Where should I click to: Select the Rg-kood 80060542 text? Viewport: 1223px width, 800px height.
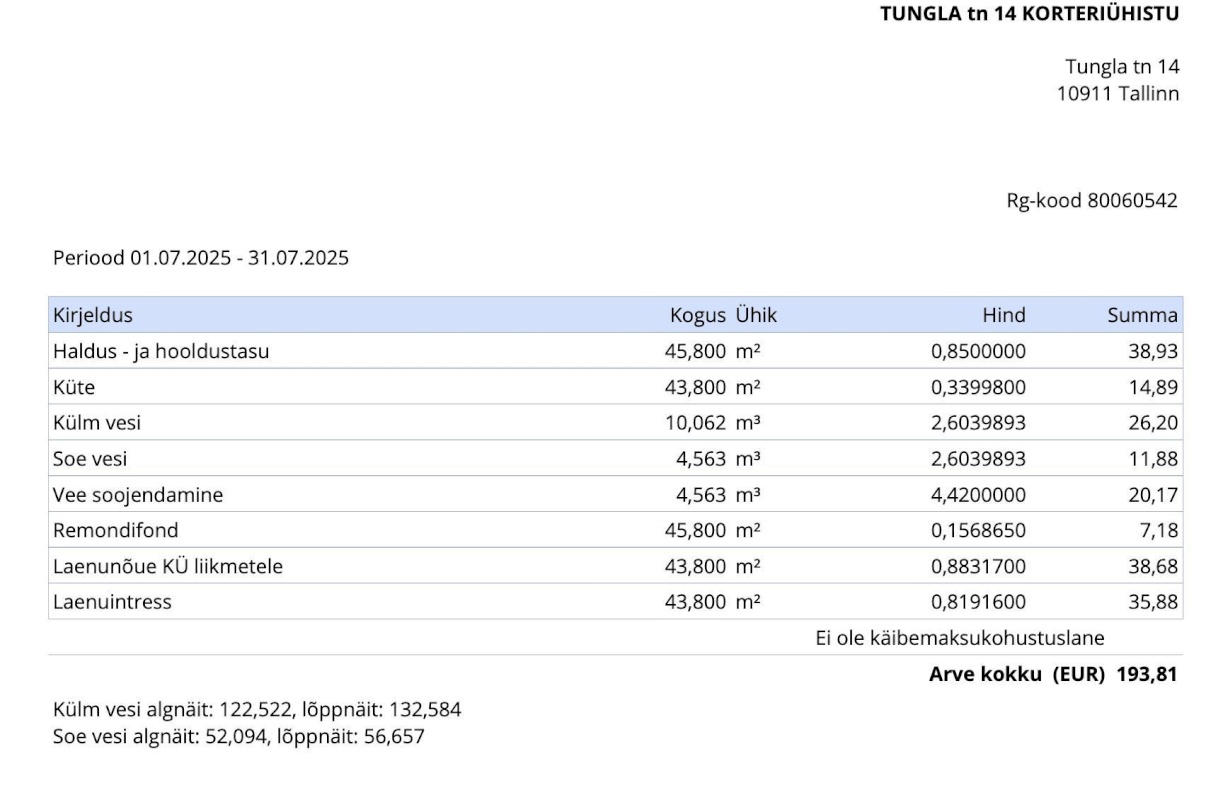[1092, 201]
